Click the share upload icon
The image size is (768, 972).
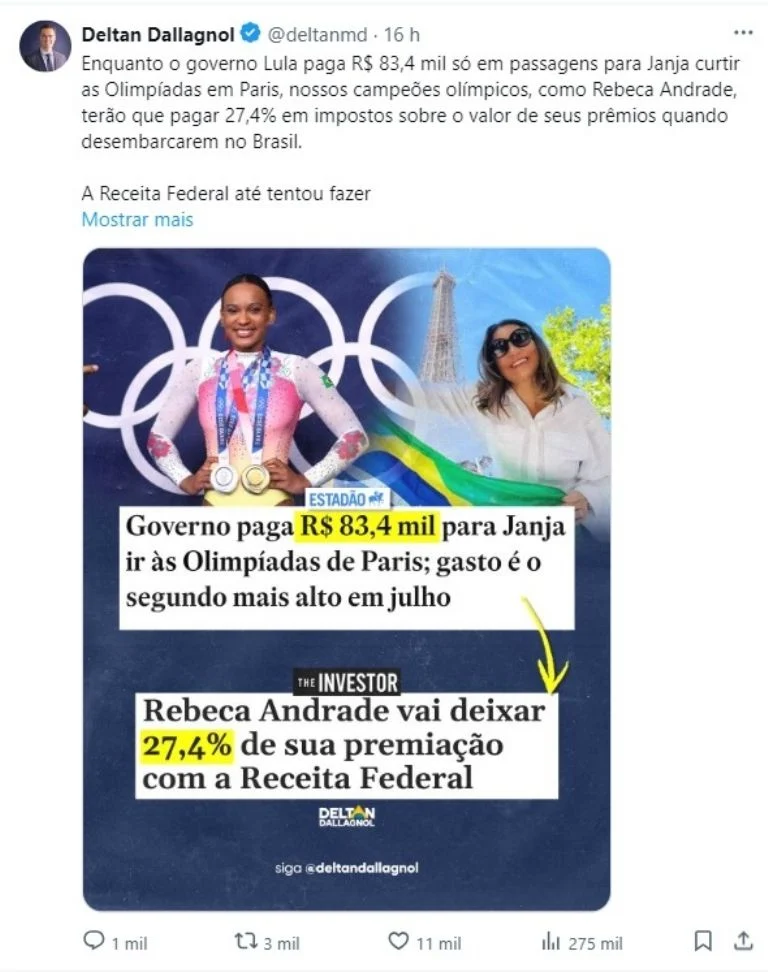point(743,940)
